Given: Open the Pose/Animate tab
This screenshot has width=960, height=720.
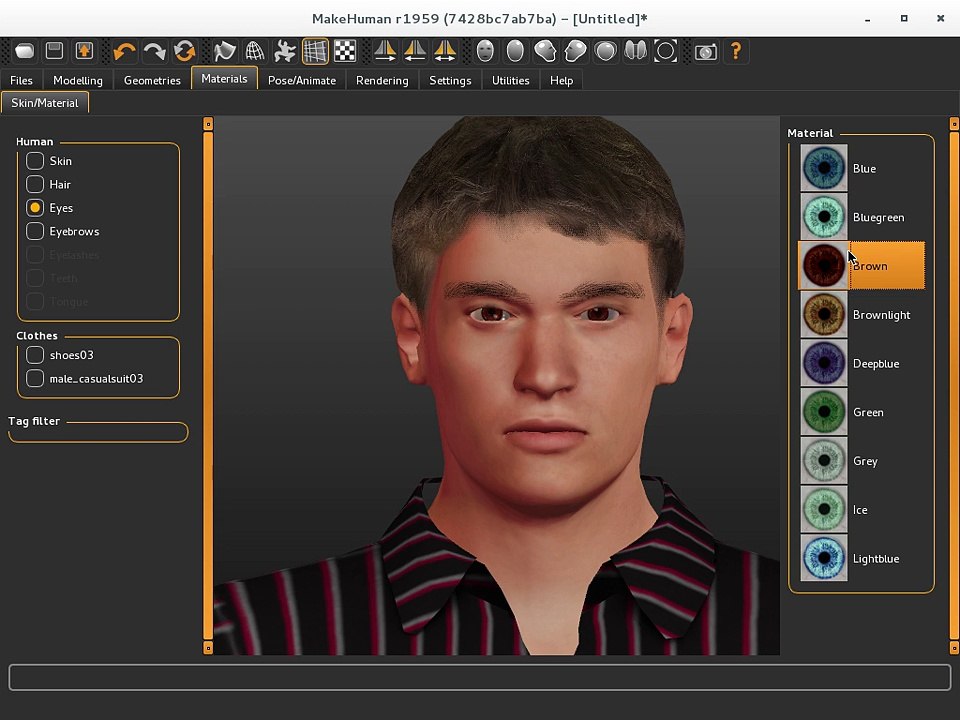Looking at the screenshot, I should click(x=302, y=80).
